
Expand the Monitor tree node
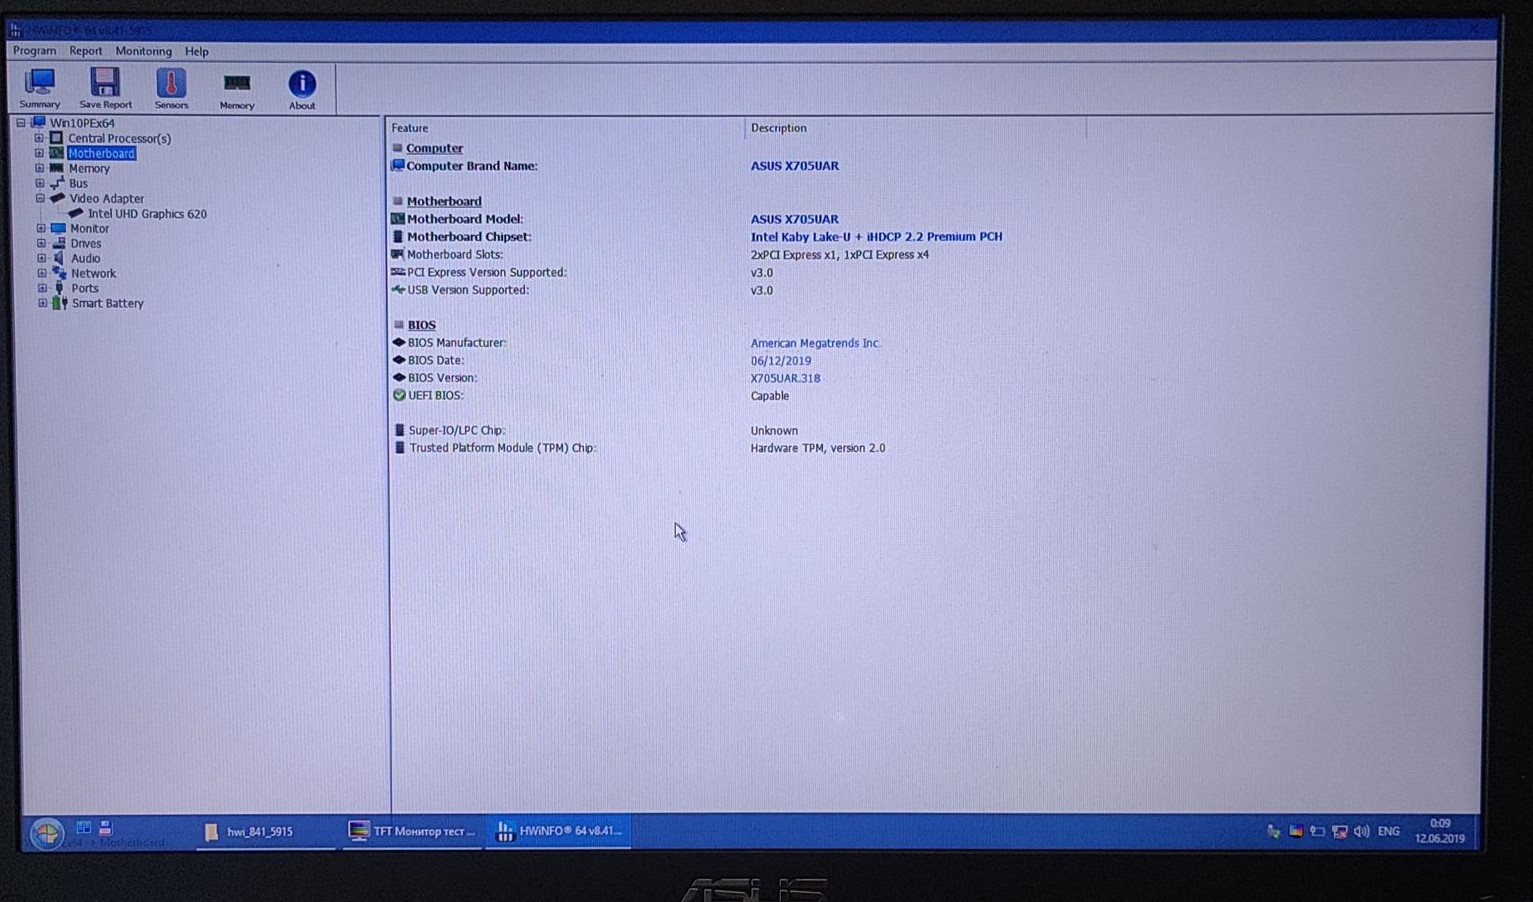coord(41,228)
